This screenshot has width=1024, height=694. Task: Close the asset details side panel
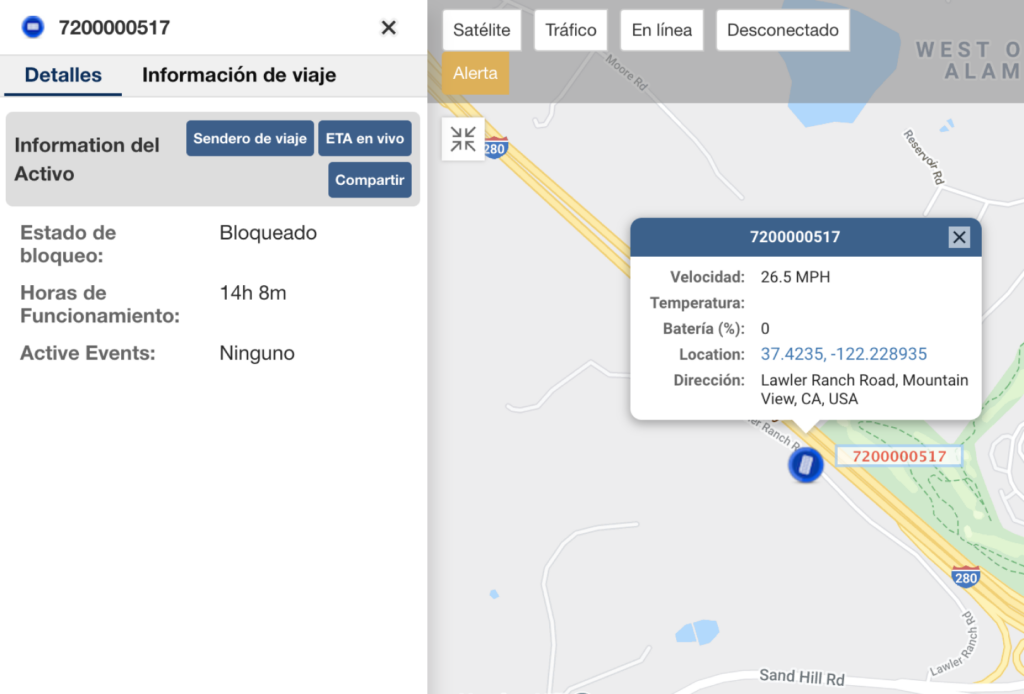[x=389, y=28]
